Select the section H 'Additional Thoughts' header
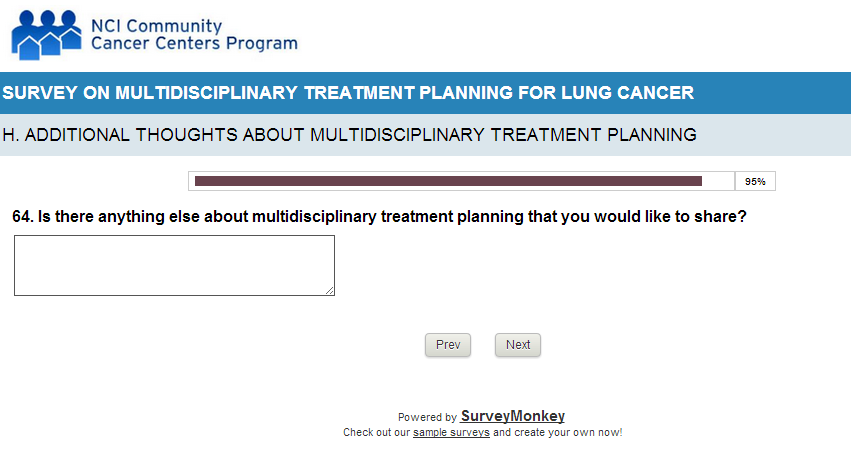 tap(349, 134)
